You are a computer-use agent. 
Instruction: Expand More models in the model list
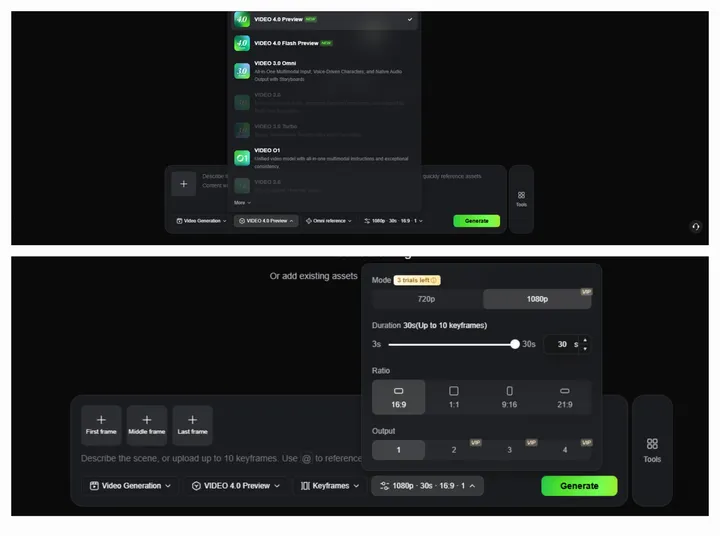tap(242, 203)
